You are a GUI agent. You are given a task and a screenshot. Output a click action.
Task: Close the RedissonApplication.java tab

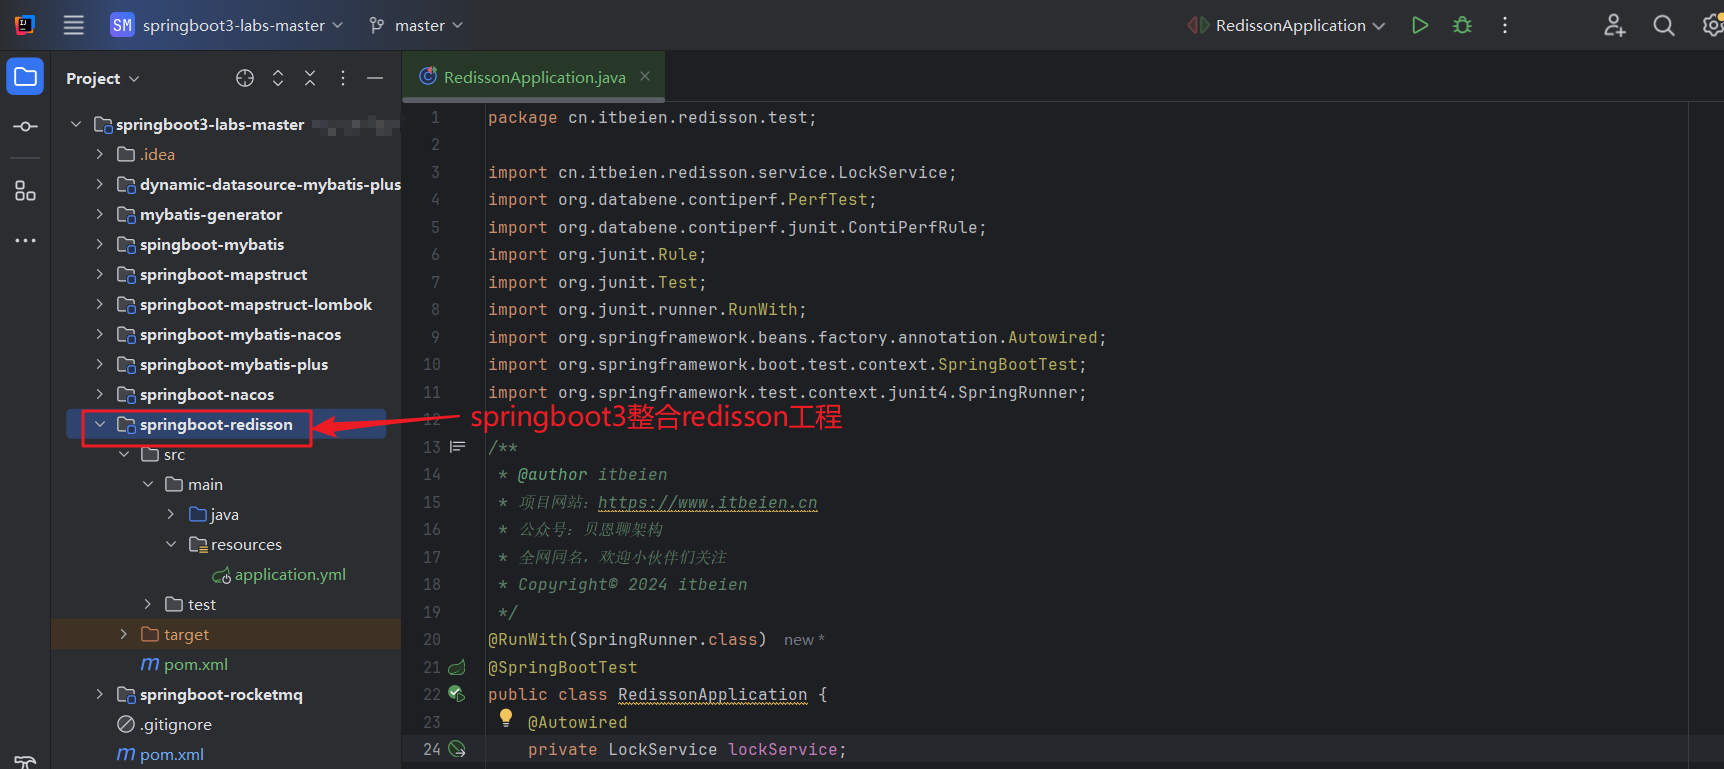tap(645, 76)
